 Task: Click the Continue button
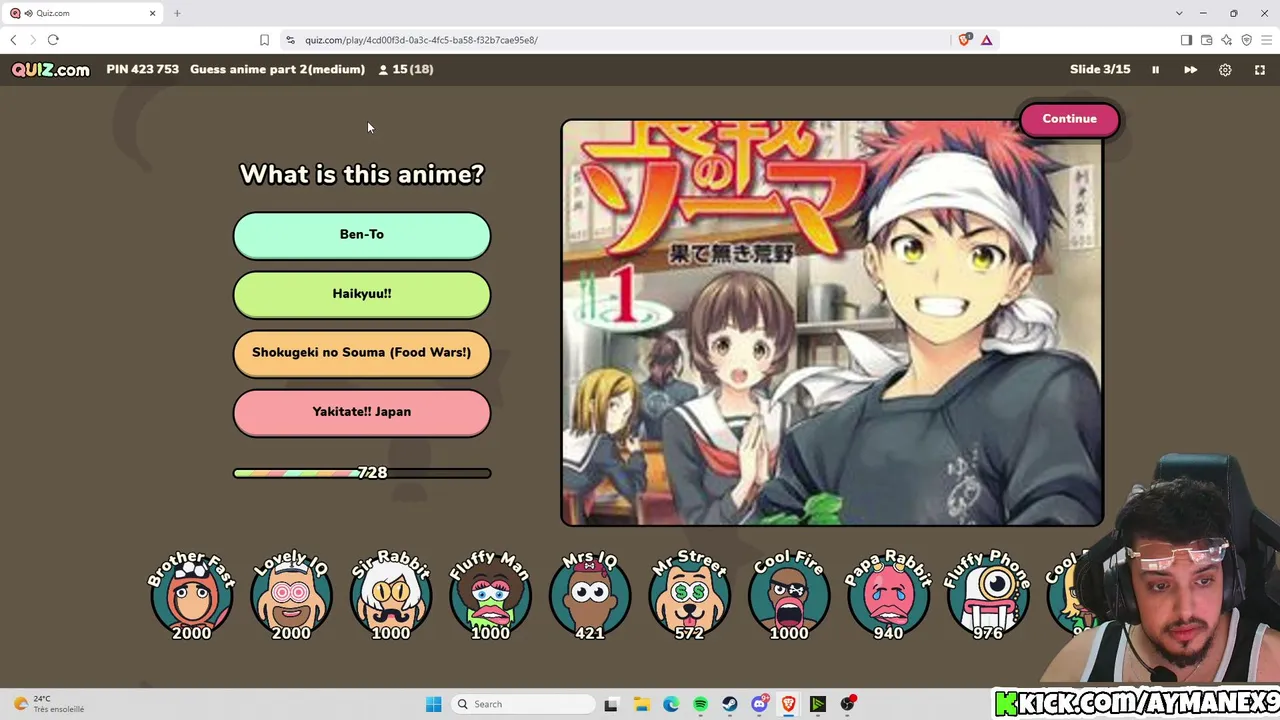click(x=1070, y=119)
